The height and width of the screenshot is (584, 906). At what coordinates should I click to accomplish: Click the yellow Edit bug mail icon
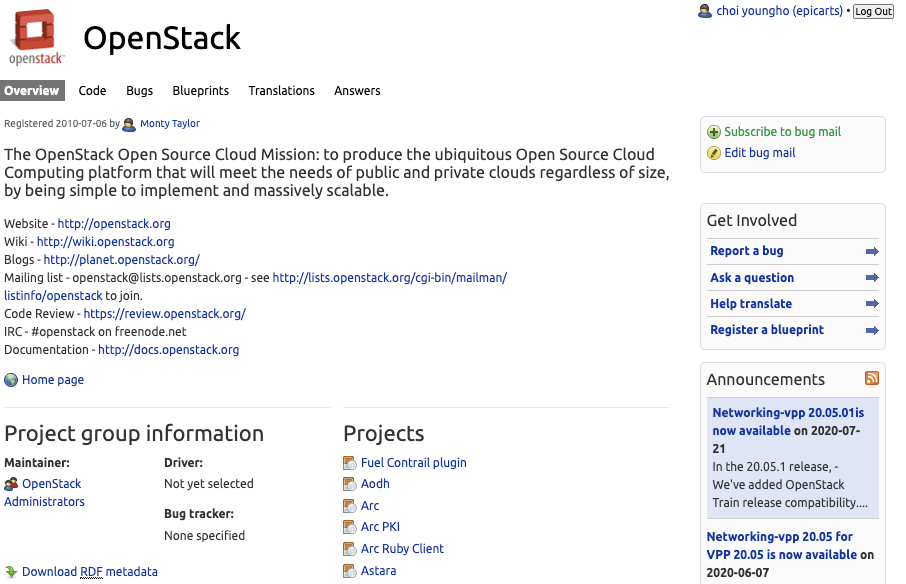coord(714,153)
